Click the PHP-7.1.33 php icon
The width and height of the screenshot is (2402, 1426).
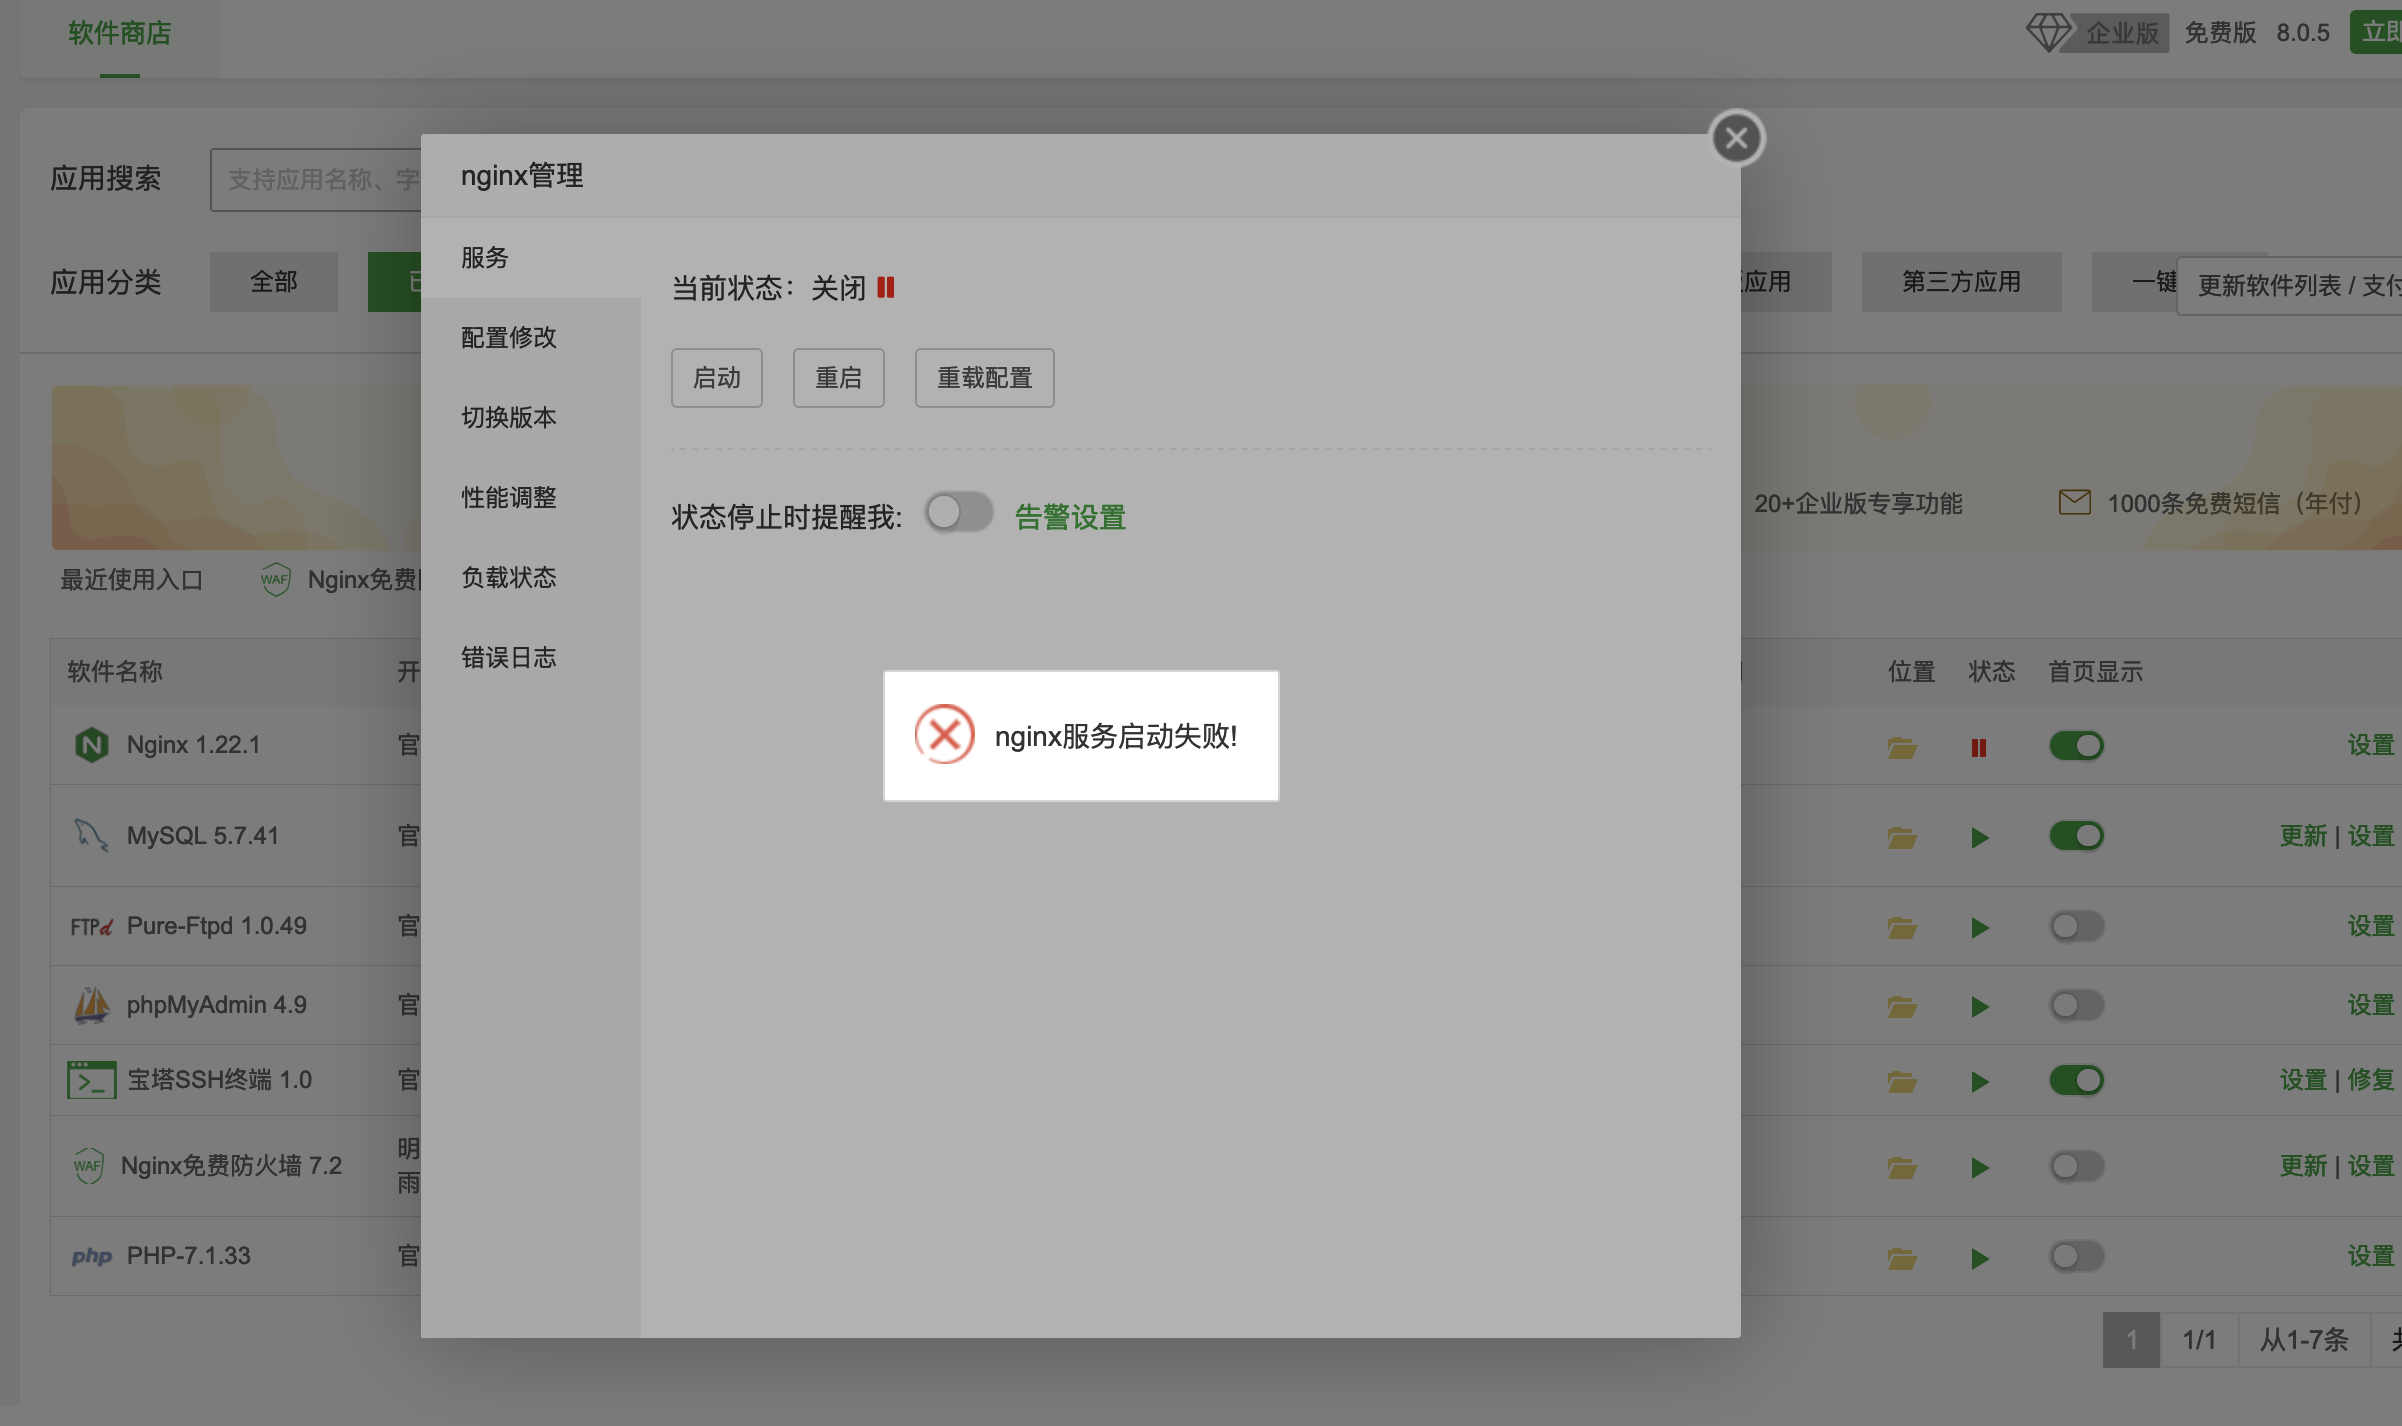(92, 1256)
